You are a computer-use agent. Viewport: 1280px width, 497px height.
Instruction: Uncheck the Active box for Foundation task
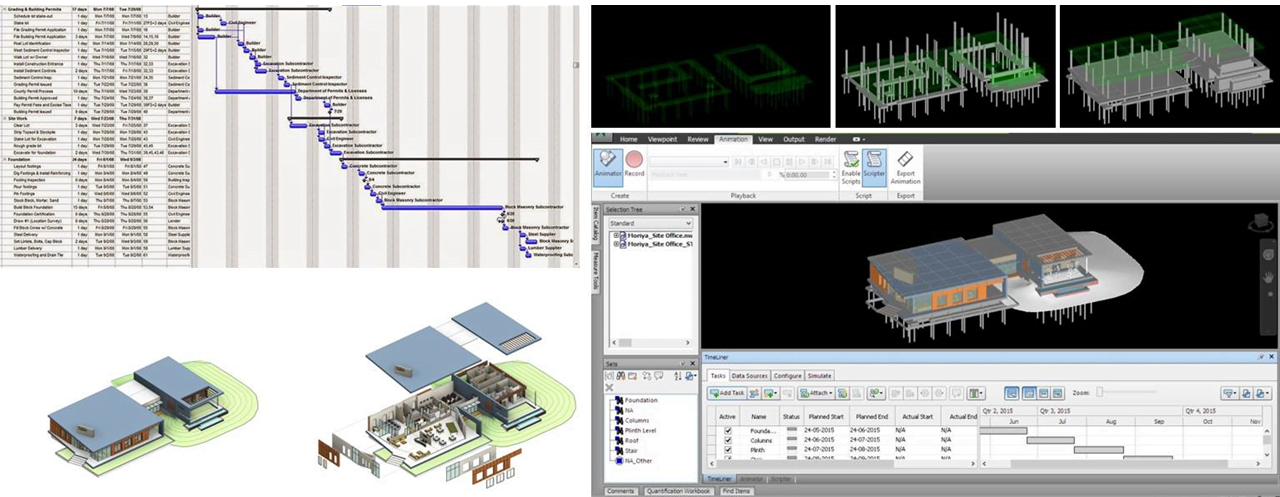(x=728, y=431)
